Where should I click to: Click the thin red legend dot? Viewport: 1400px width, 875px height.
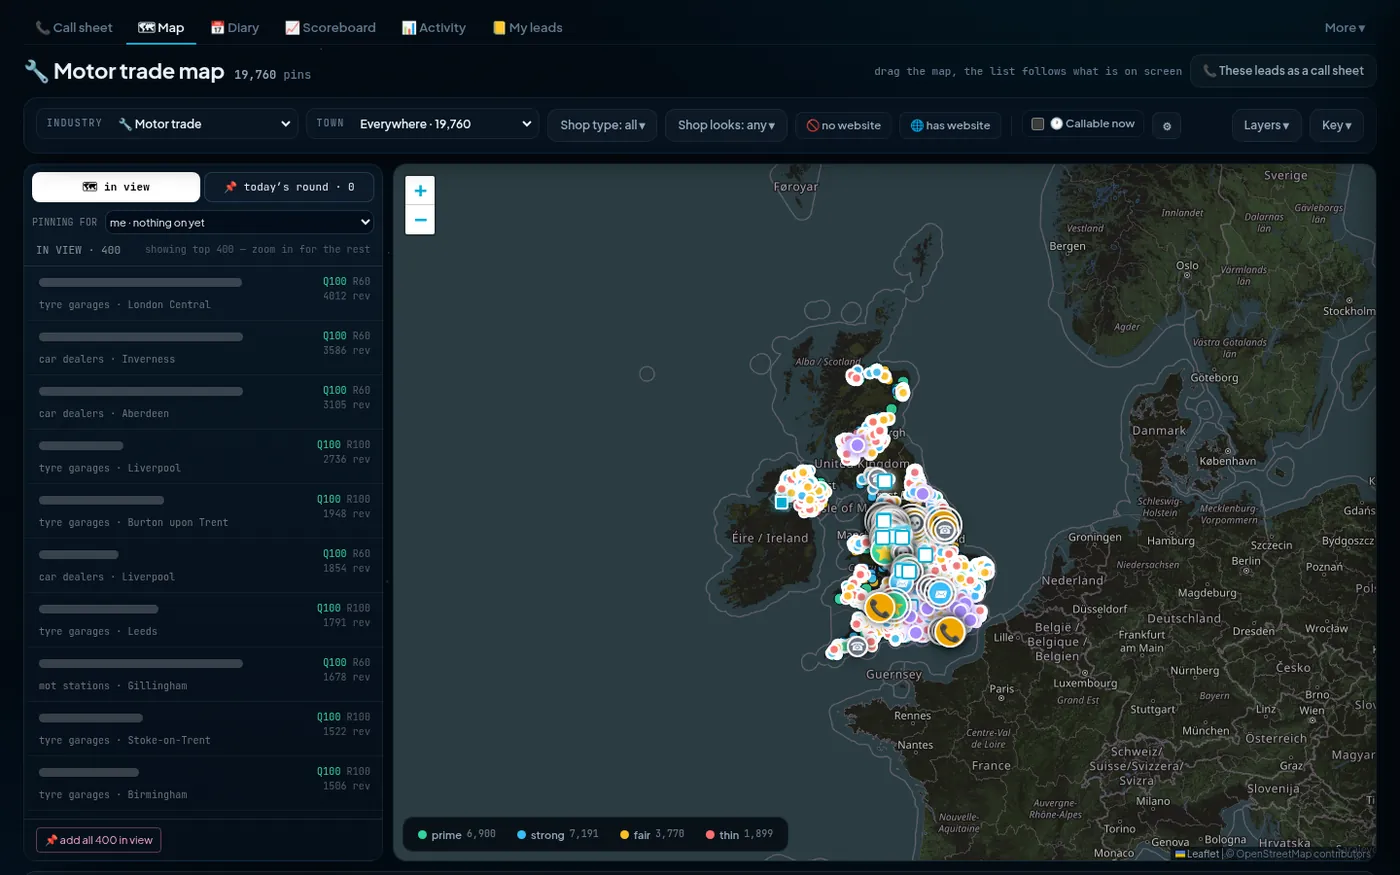pos(710,835)
